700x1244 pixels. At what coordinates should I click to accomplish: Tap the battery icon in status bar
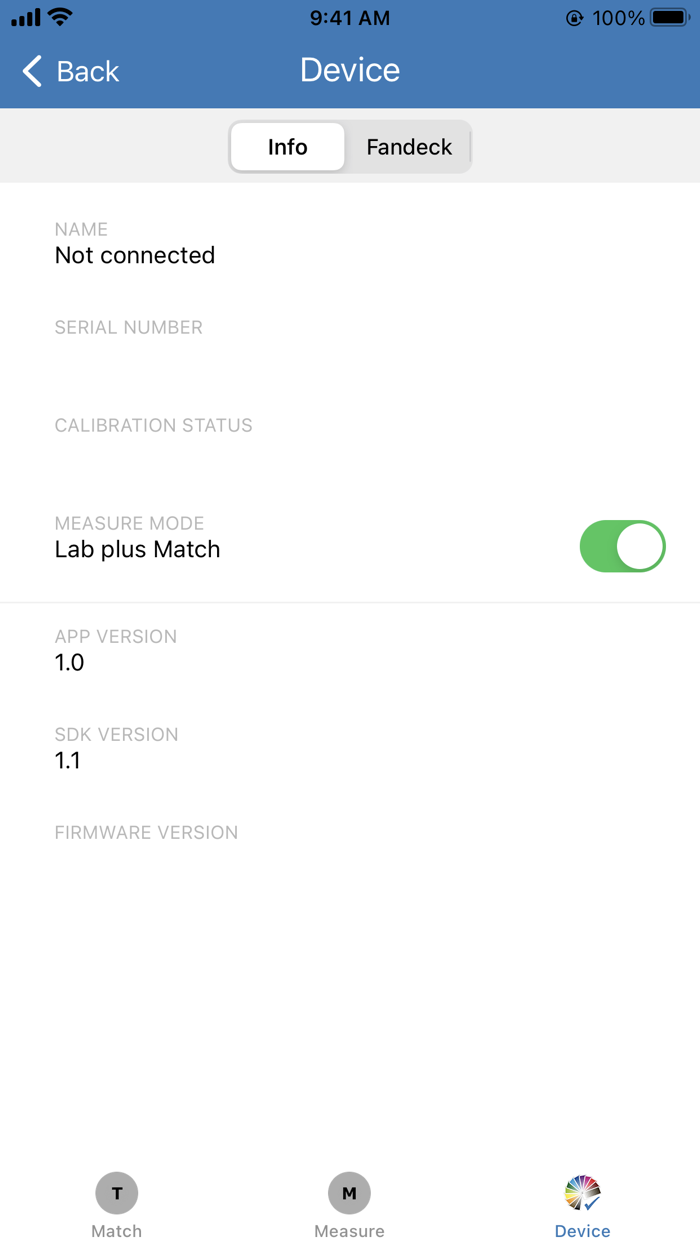(x=669, y=18)
